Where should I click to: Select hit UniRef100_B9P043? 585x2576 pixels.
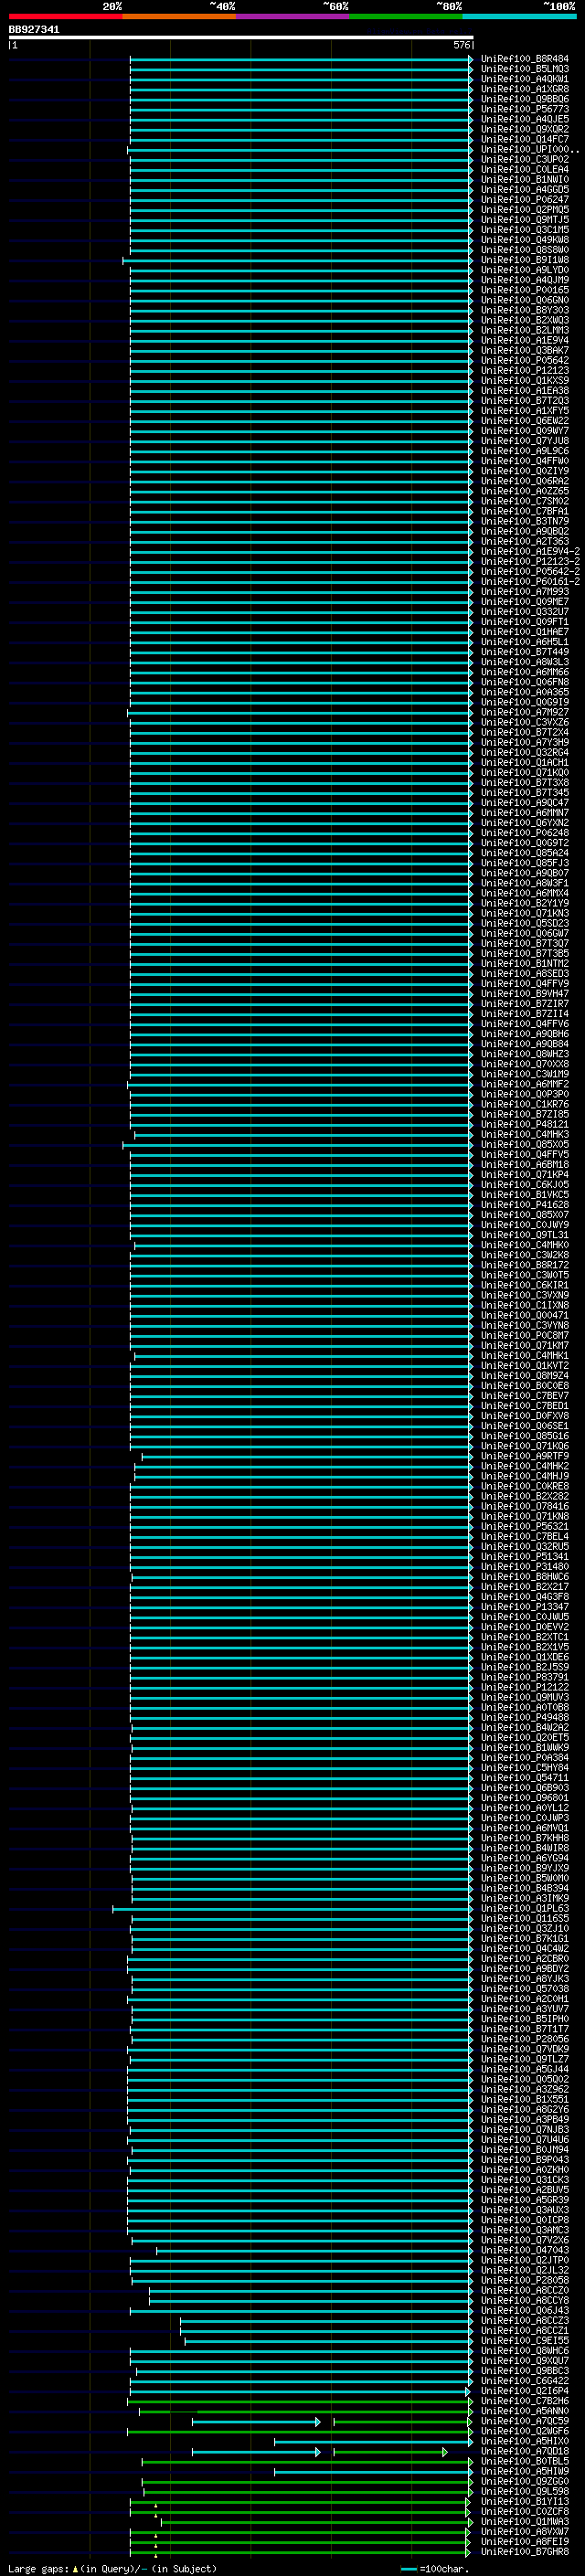click(x=525, y=2159)
